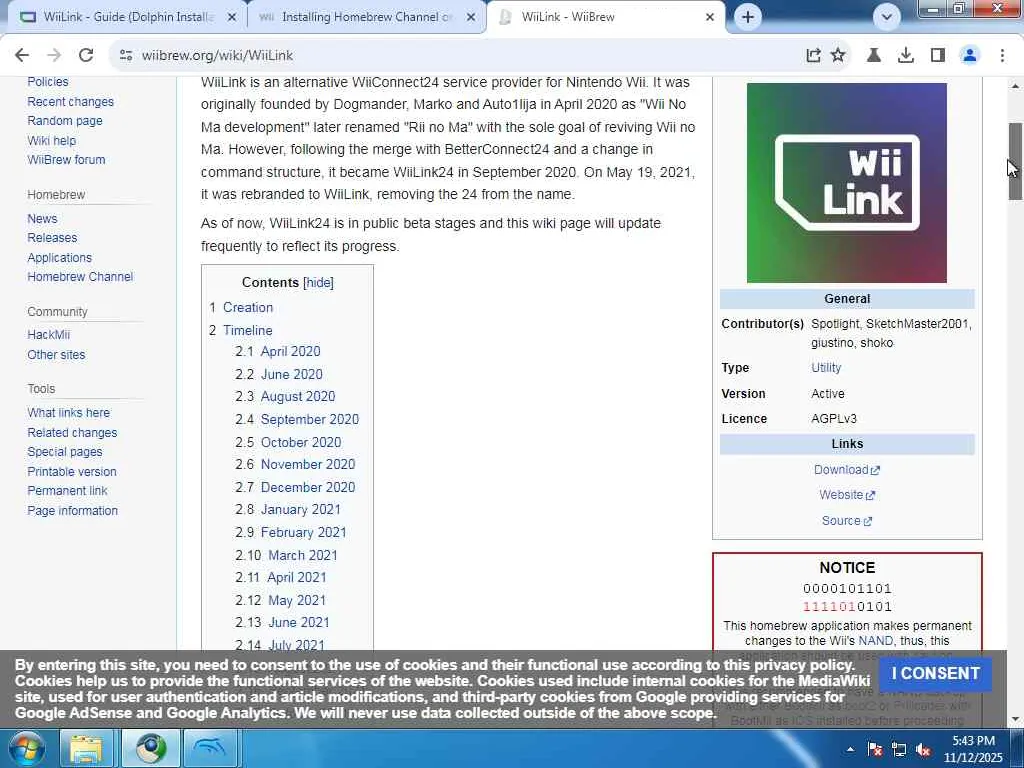Go back to the previous page
This screenshot has width=1024, height=768.
pos(22,56)
